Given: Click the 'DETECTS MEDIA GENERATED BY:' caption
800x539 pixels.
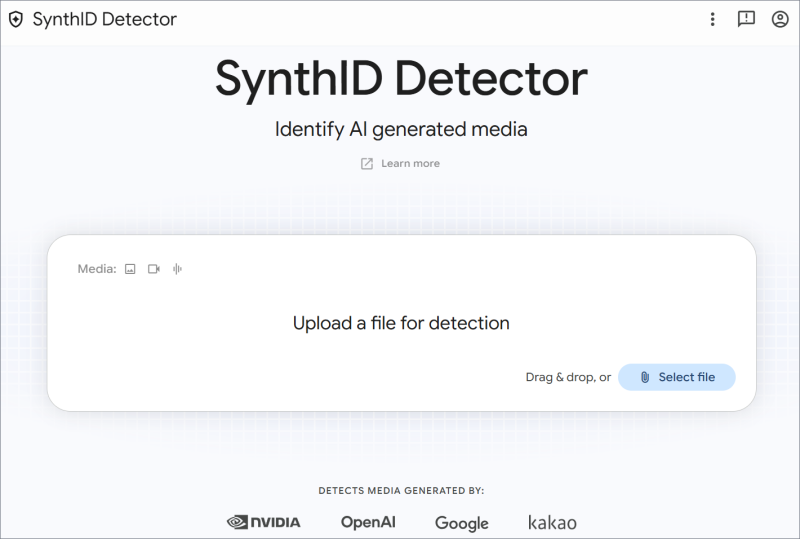Looking at the screenshot, I should 401,491.
